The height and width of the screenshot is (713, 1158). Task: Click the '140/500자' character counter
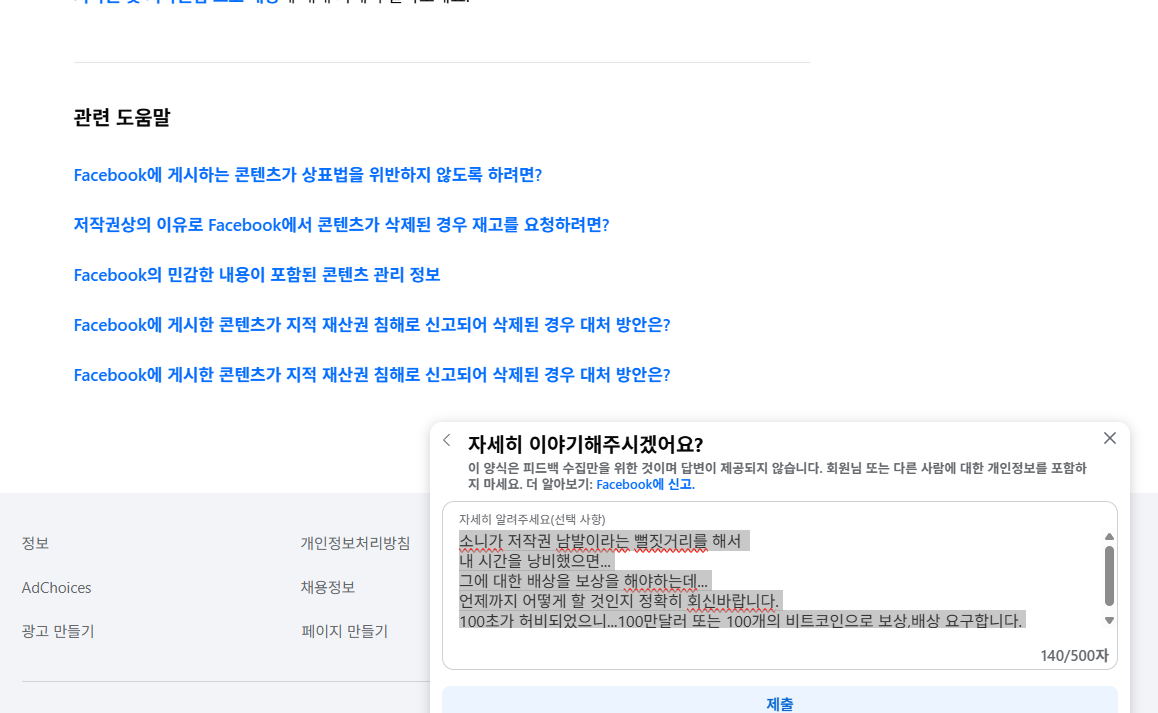1075,655
